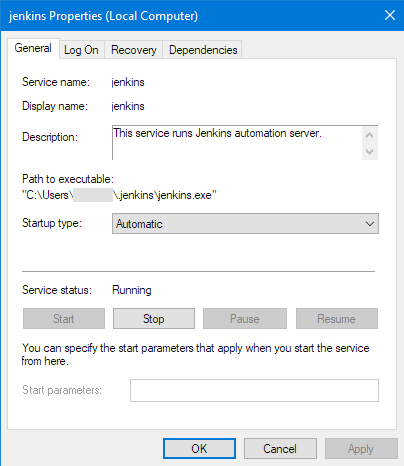Click the 'Start parameters:' label
Viewport: 404px width, 466px height.
pos(62,390)
